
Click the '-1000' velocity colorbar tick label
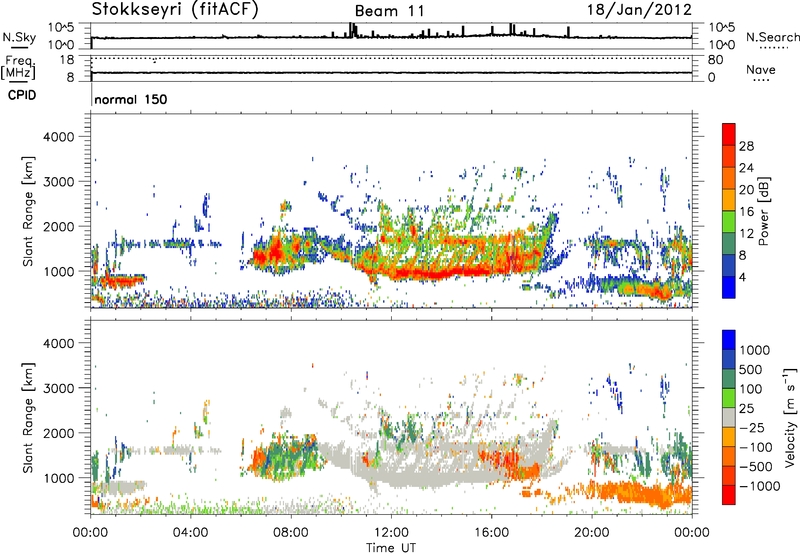(759, 486)
